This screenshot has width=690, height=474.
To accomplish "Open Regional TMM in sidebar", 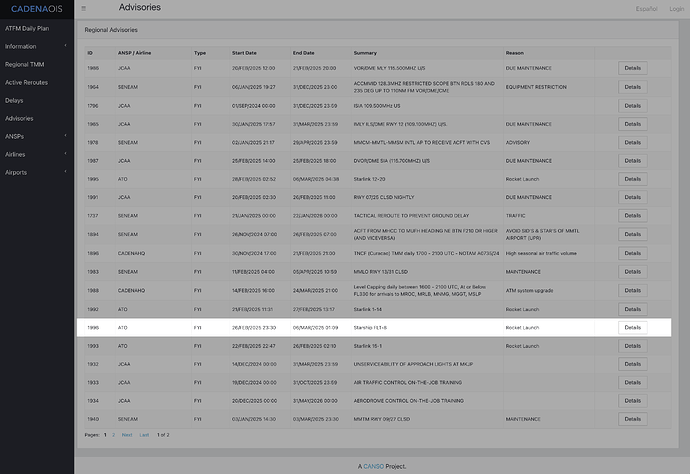I will click(24, 64).
